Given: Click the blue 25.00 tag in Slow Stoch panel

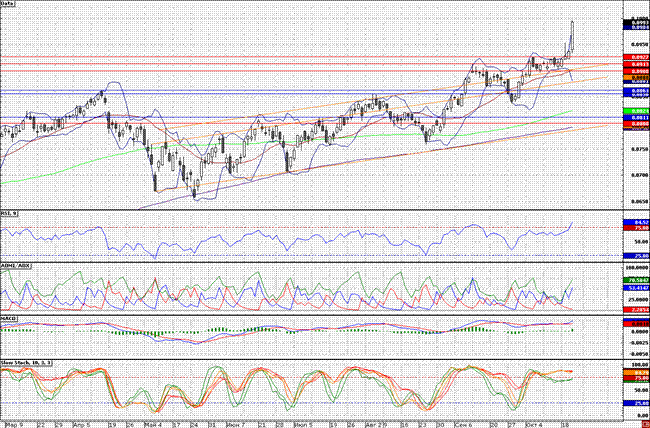Looking at the screenshot, I should [635, 404].
